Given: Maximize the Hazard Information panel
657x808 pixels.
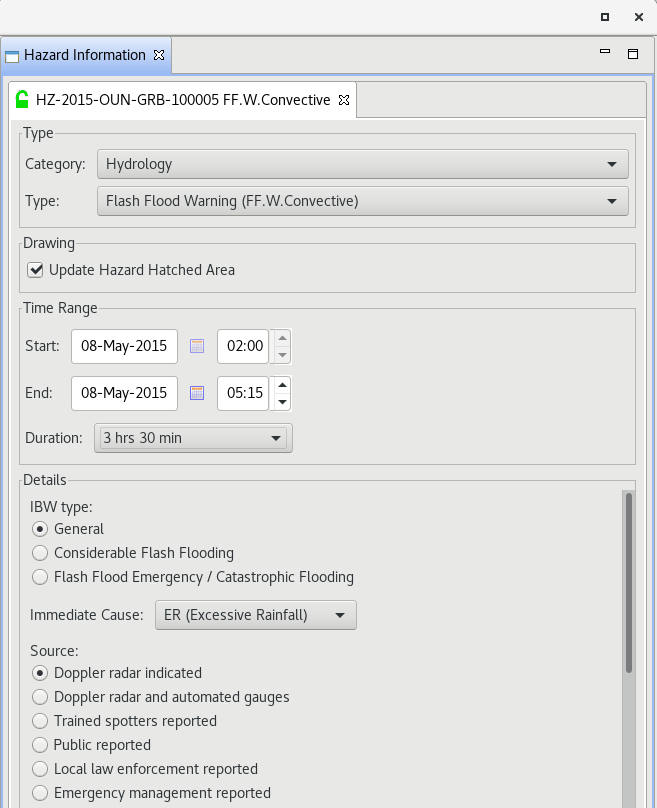Looking at the screenshot, I should tap(633, 54).
